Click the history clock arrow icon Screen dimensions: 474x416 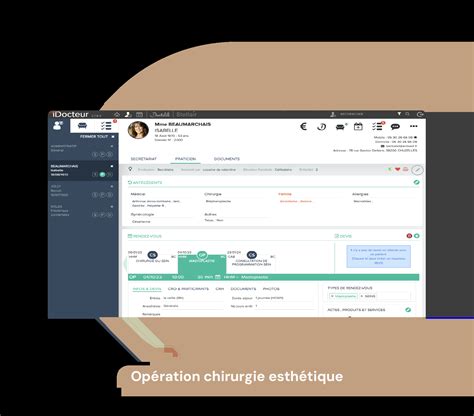[322, 127]
